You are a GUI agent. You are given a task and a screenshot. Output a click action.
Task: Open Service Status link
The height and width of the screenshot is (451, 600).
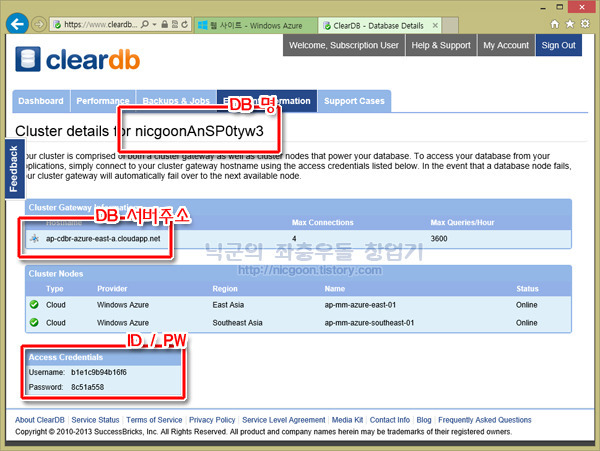point(95,420)
